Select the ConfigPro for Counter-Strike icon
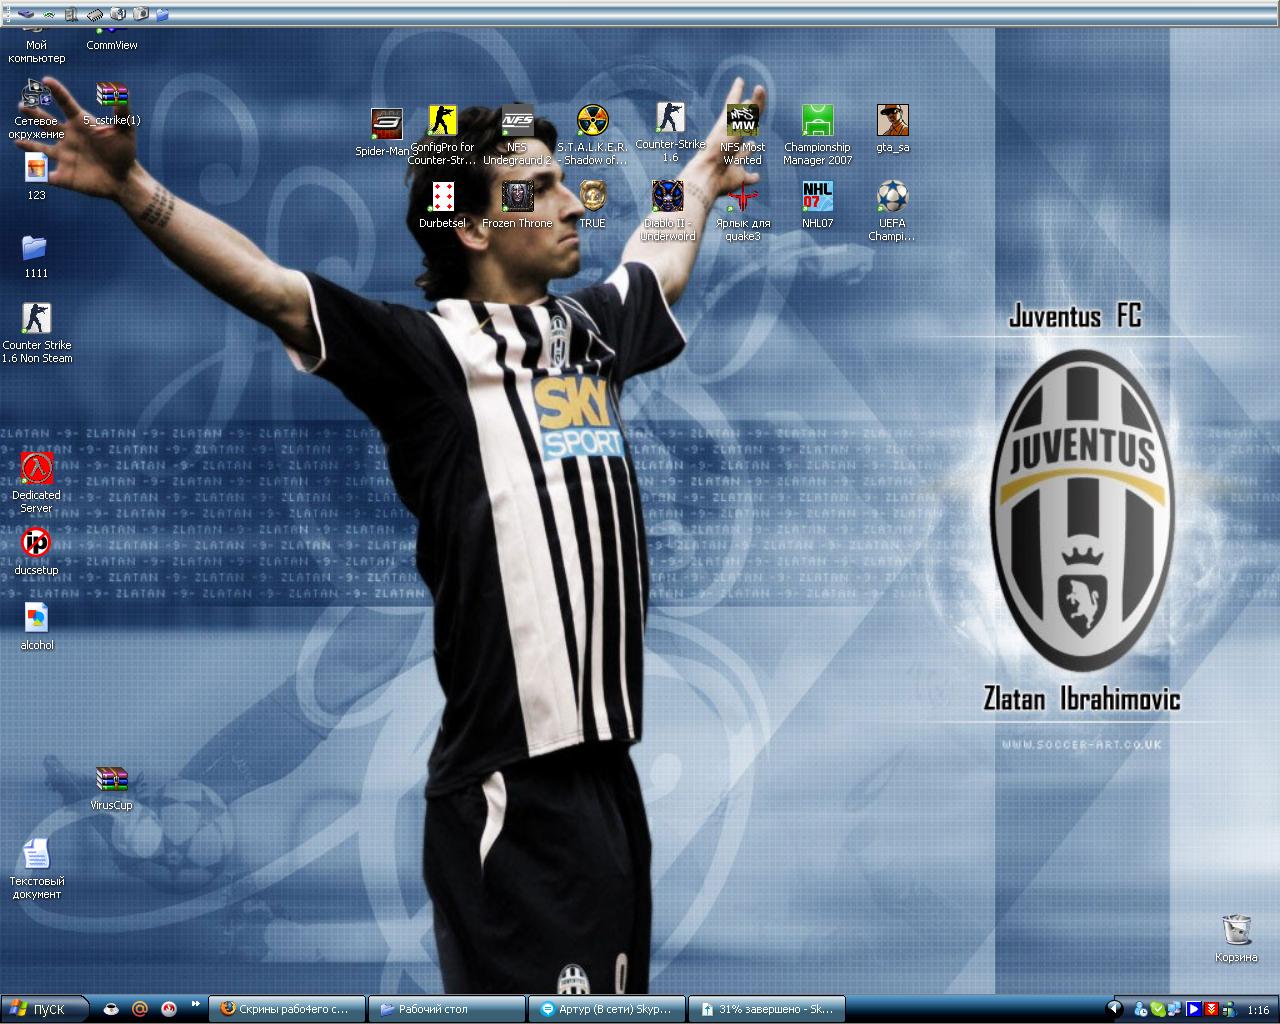1280x1024 pixels. pos(442,135)
